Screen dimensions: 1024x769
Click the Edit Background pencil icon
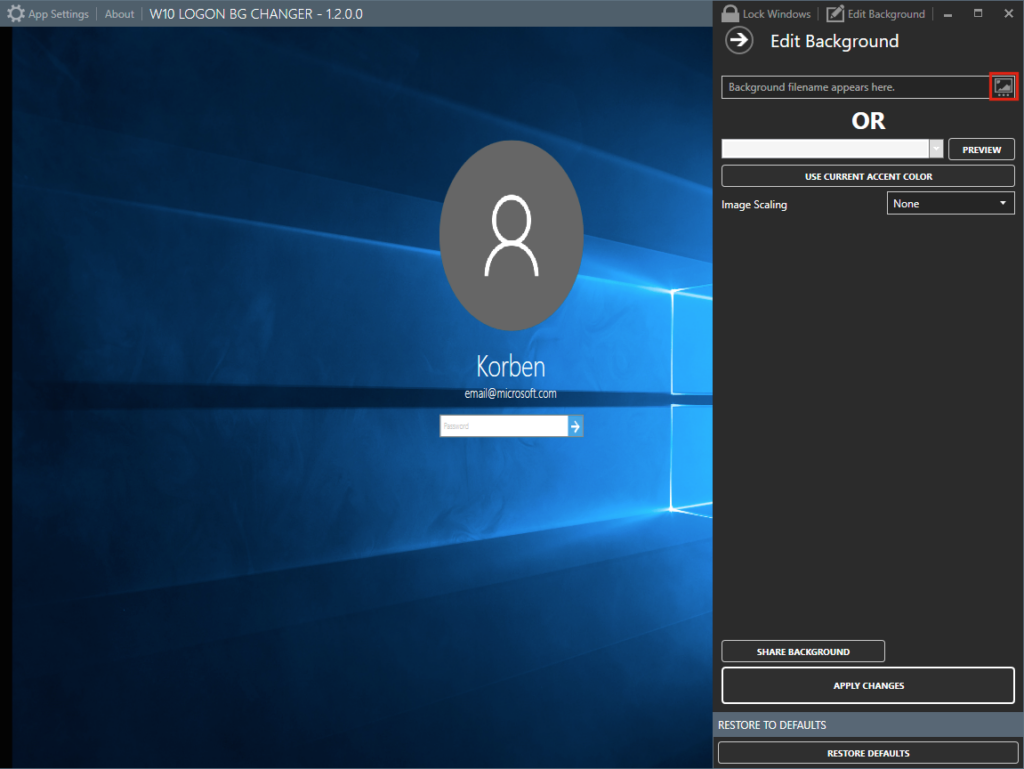coord(835,14)
